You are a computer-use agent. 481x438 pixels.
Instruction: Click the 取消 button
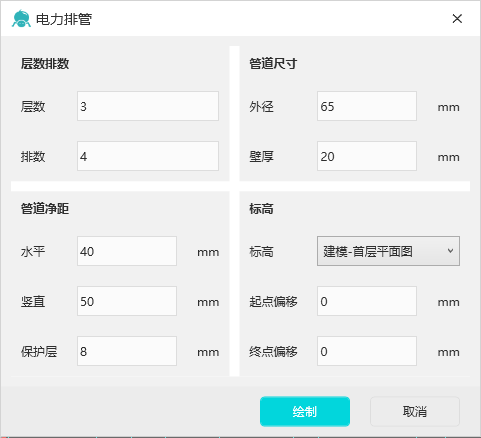[415, 412]
